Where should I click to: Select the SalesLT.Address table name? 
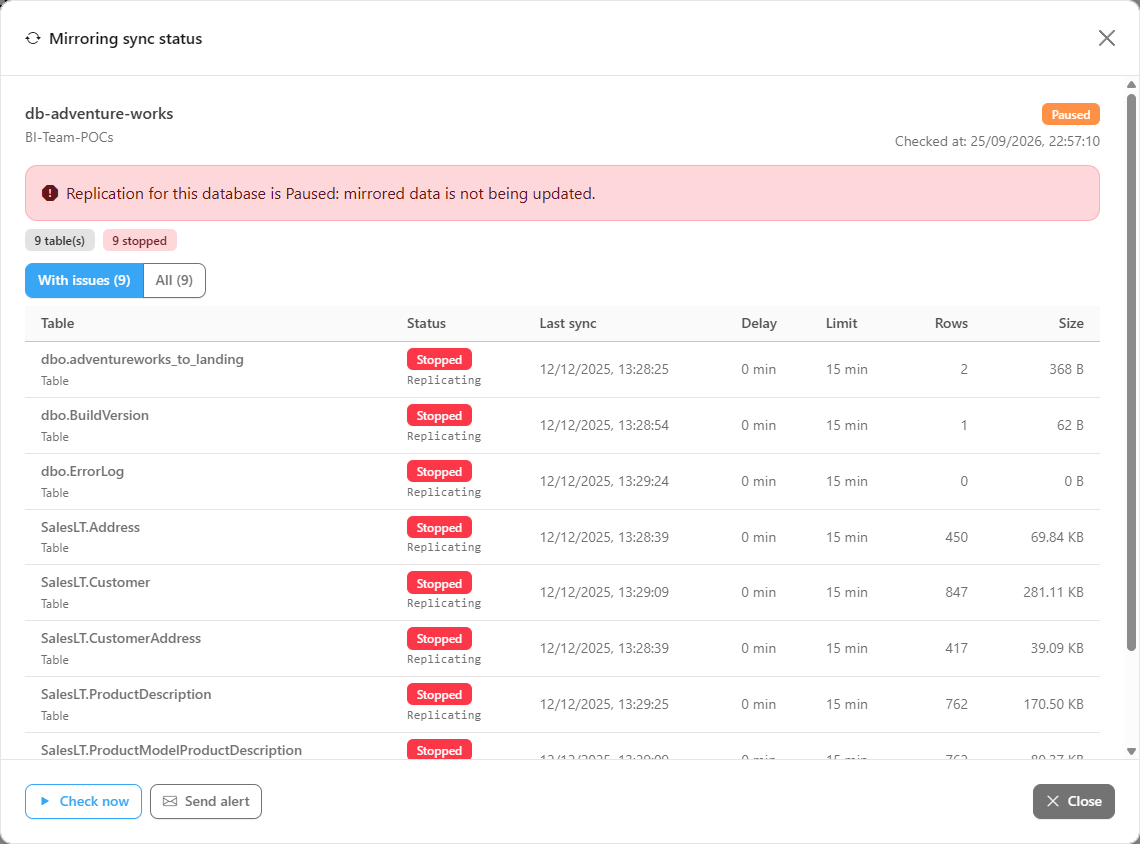pyautogui.click(x=90, y=527)
